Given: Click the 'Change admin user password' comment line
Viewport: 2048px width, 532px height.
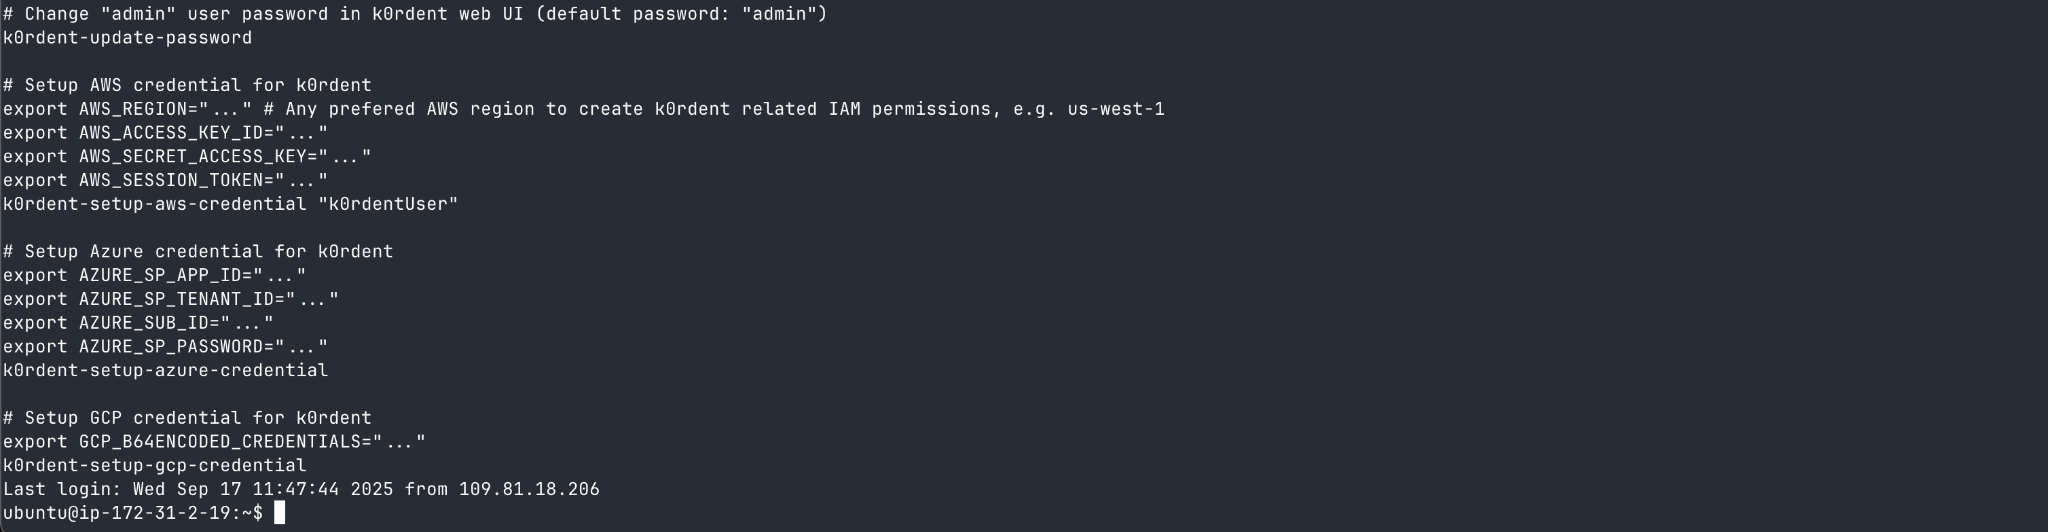Looking at the screenshot, I should (415, 14).
